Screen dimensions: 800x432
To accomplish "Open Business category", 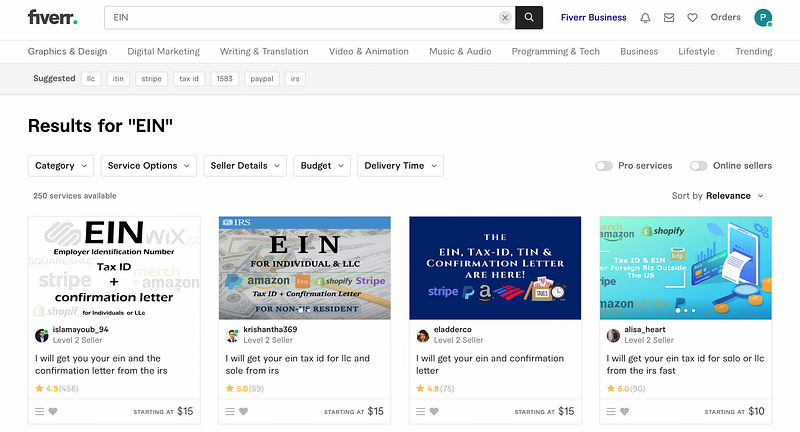I will click(x=639, y=52).
